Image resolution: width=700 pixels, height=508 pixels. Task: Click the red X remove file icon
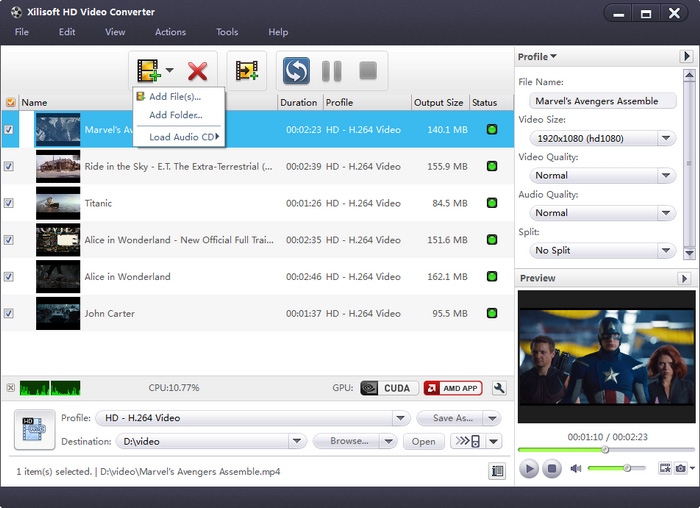point(197,71)
